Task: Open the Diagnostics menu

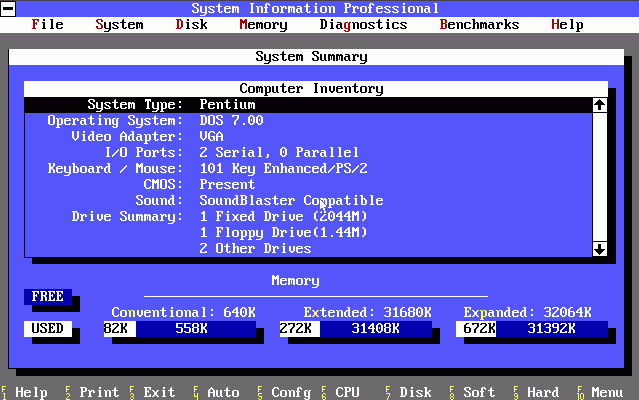Action: 363,24
